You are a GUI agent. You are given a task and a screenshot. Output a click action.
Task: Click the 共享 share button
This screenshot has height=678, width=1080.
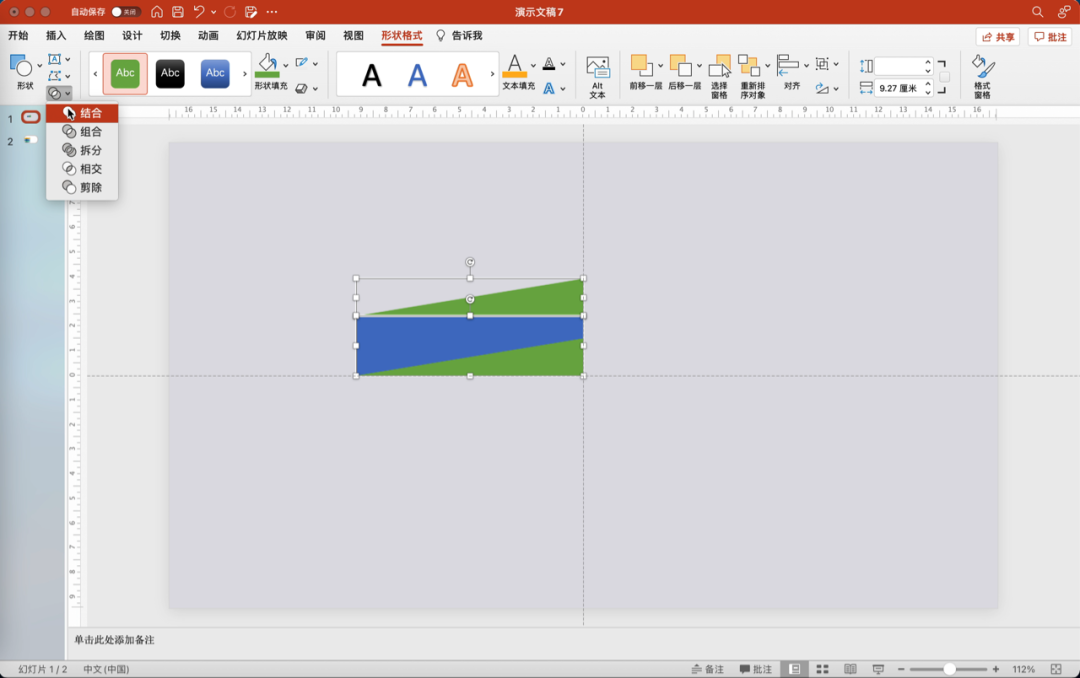coord(998,37)
